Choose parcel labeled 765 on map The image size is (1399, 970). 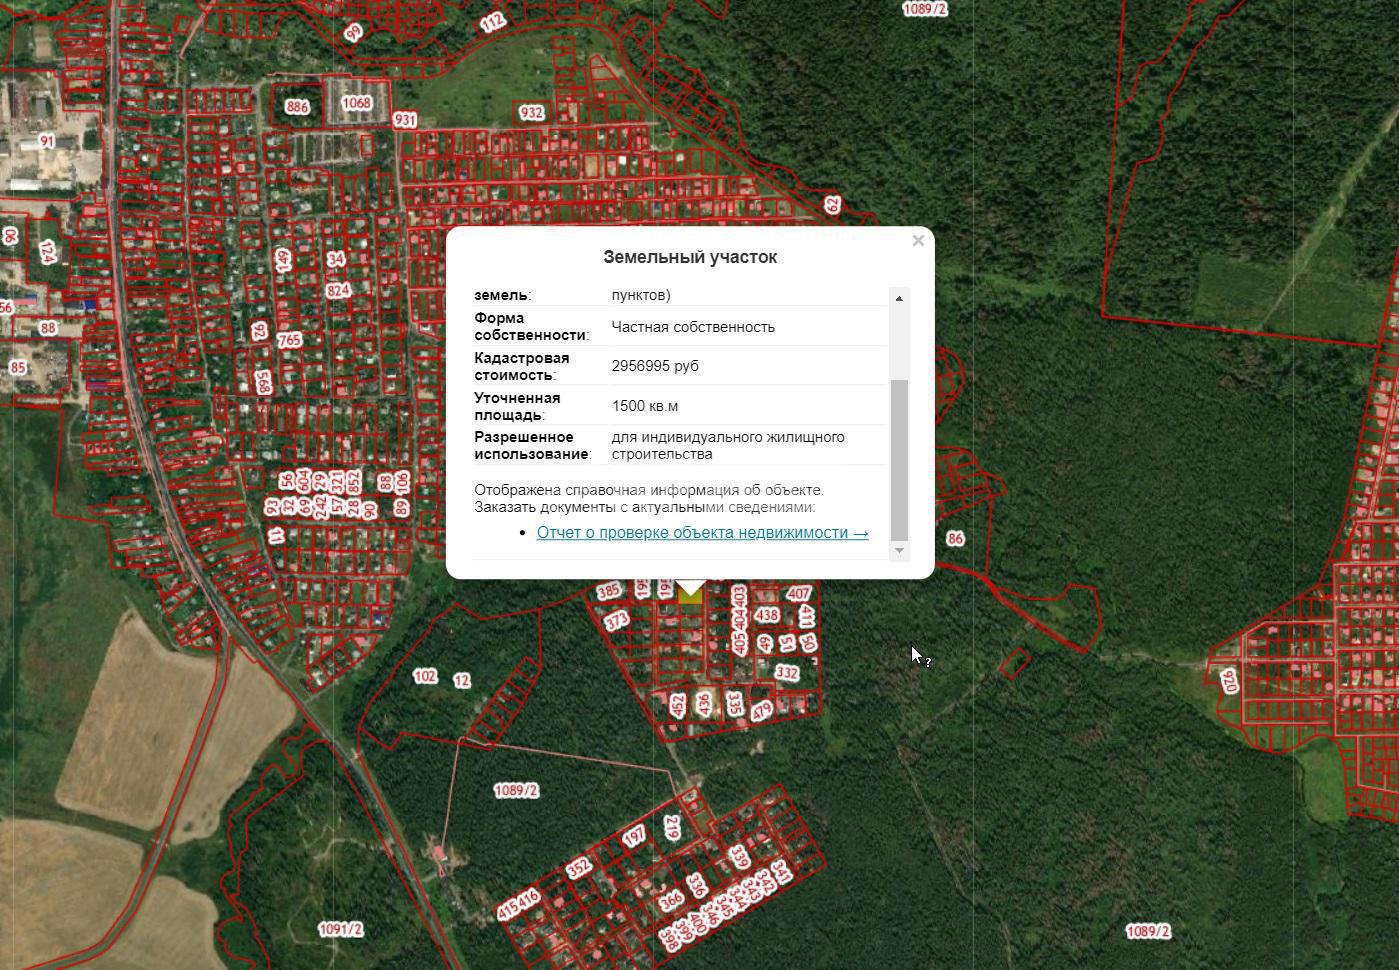pyautogui.click(x=289, y=340)
